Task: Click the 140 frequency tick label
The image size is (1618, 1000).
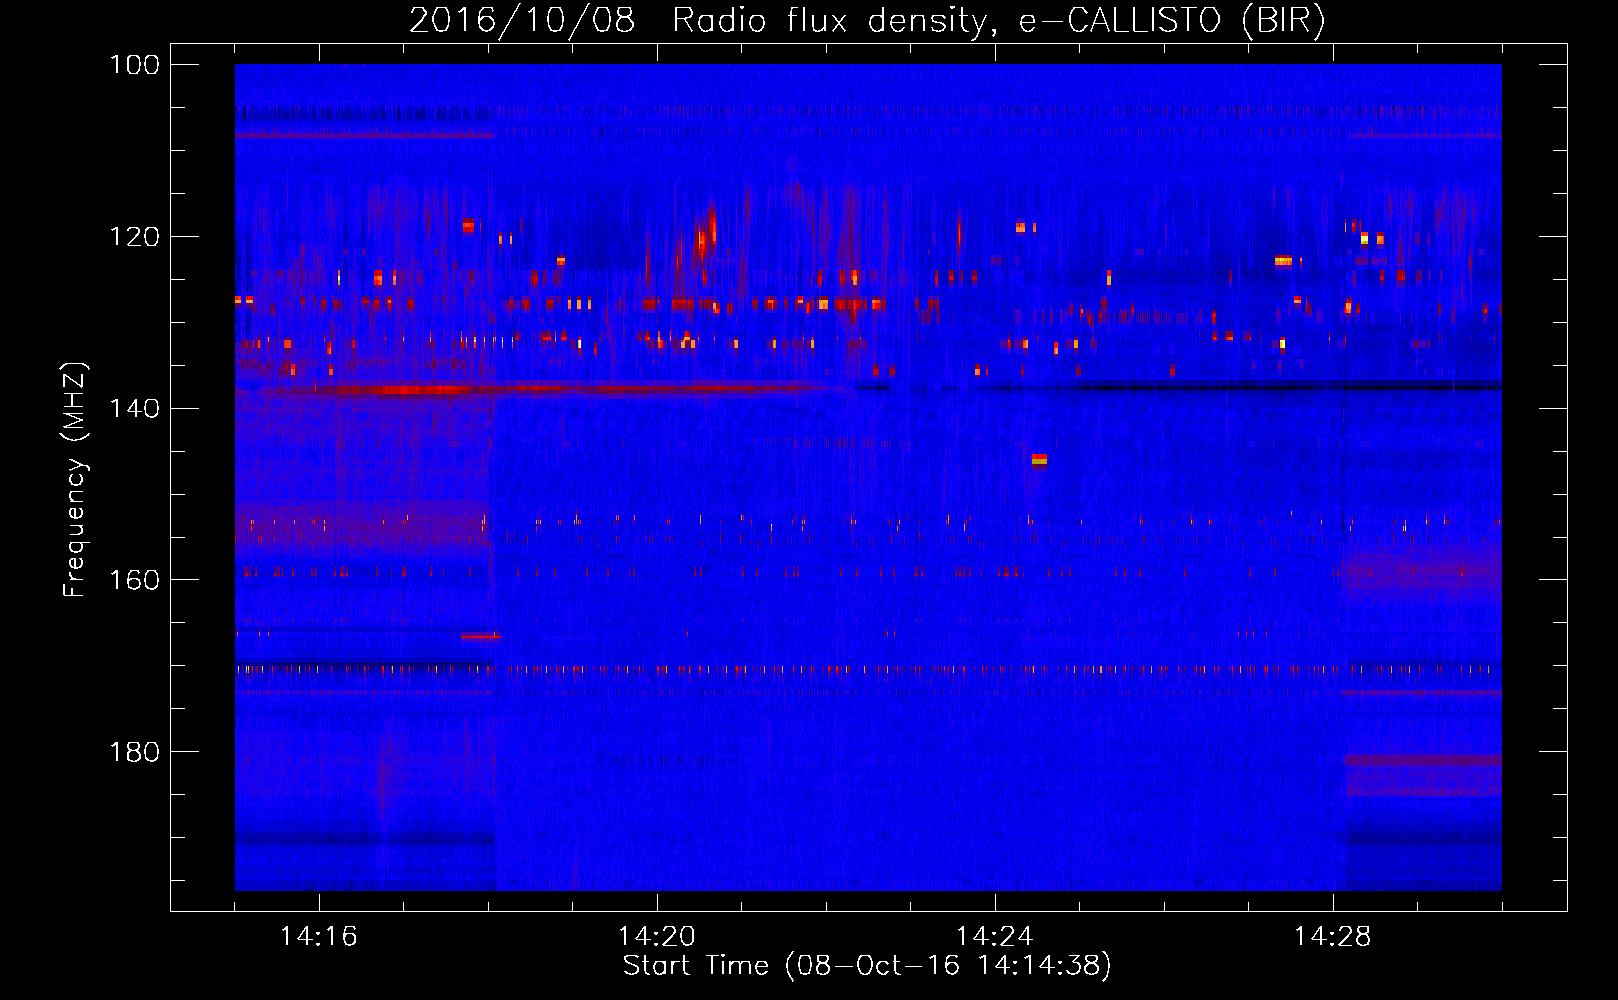Action: click(x=135, y=408)
